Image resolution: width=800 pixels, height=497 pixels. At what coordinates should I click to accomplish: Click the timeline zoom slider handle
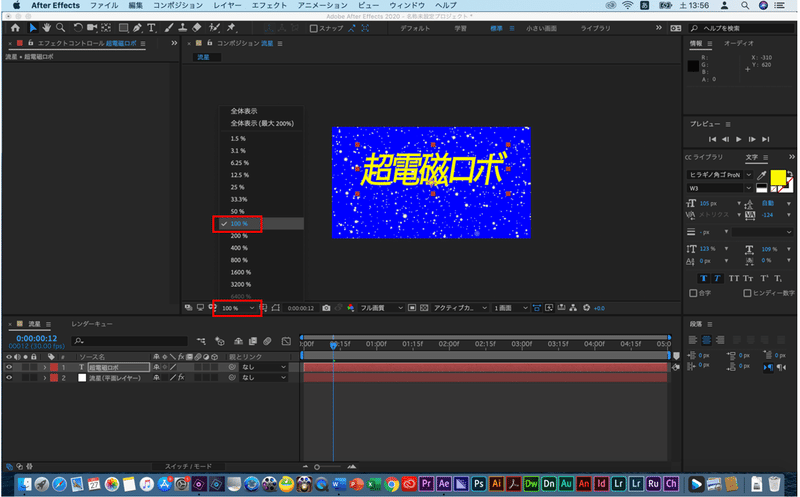317,467
